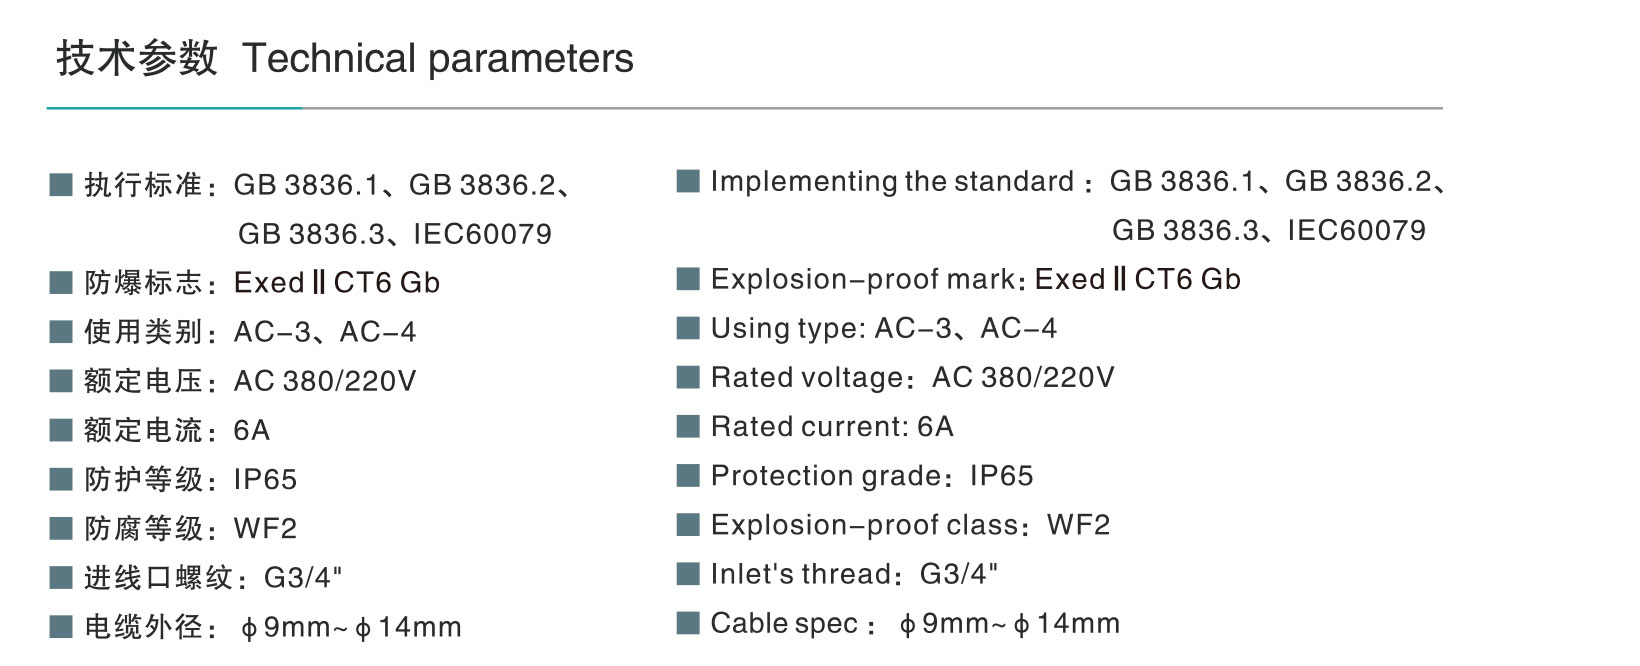The height and width of the screenshot is (666, 1640).
Task: Select the Rated current: 6A text
Action: click(x=832, y=427)
